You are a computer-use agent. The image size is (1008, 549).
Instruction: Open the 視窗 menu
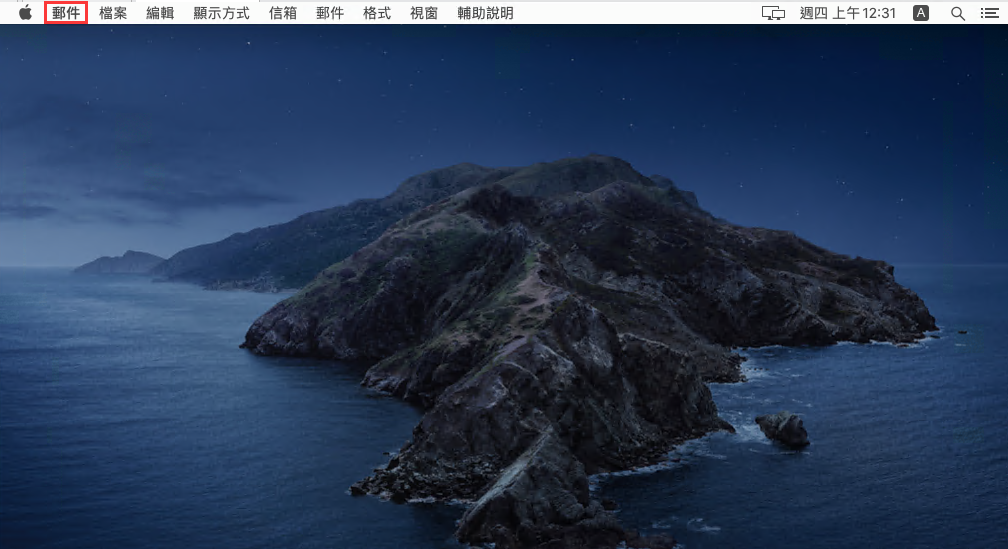coord(424,13)
